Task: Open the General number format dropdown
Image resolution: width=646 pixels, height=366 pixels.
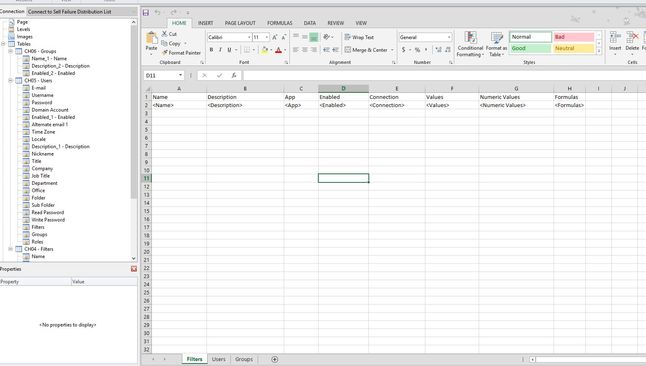Action: click(x=449, y=38)
